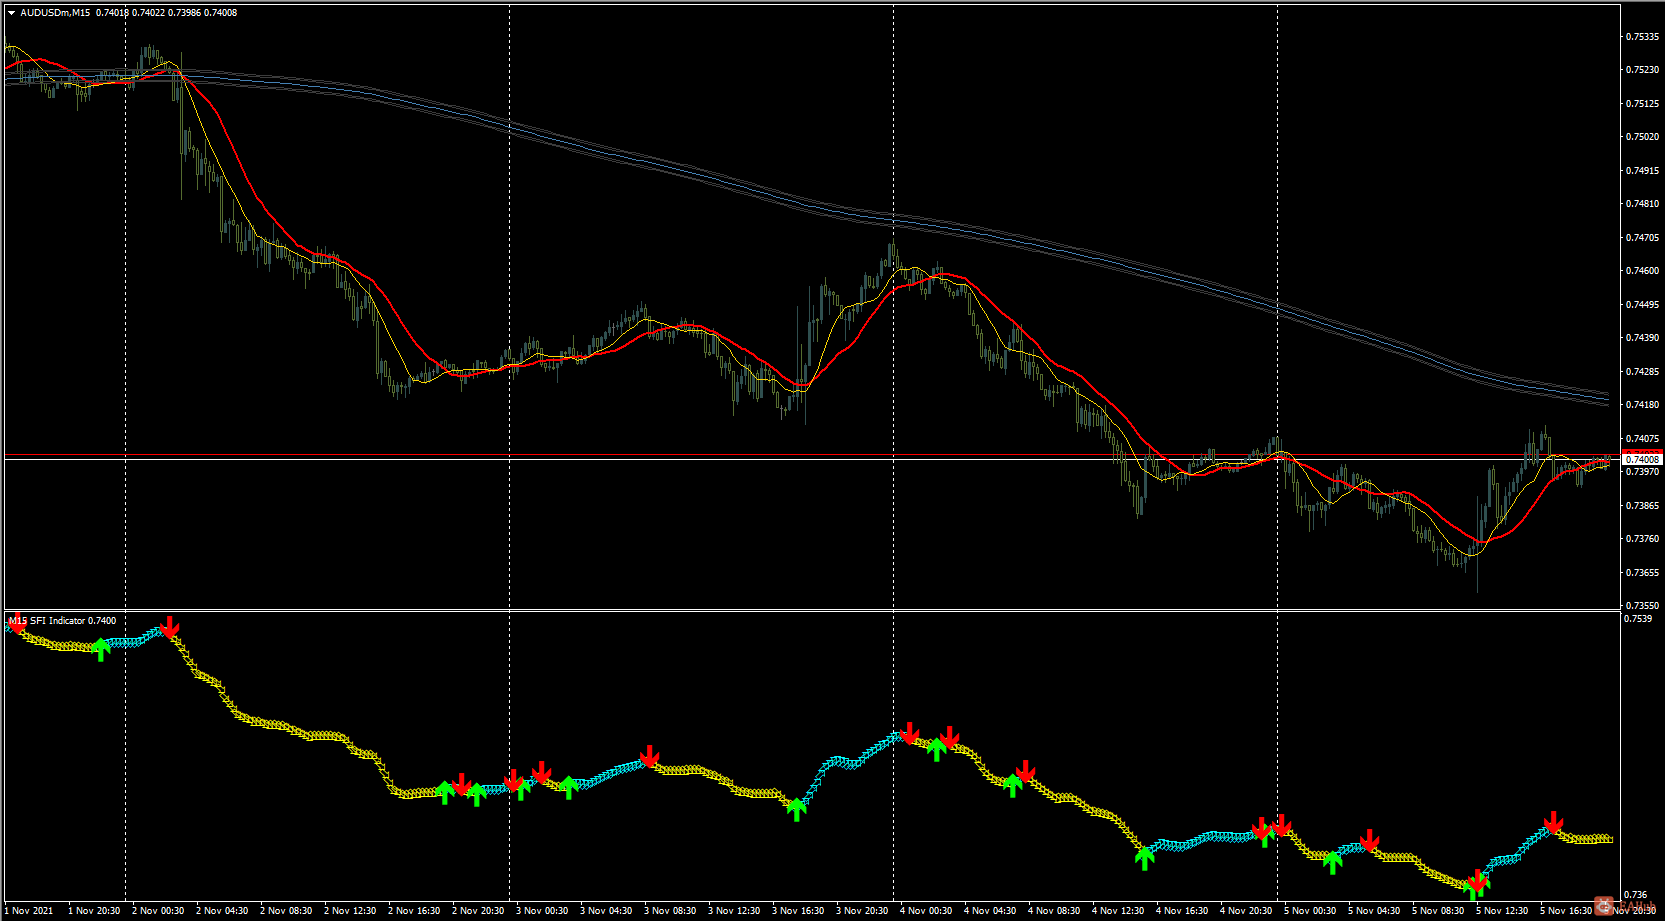The height and width of the screenshot is (921, 1665).
Task: Click the 0.73550 price scale label
Action: [1643, 606]
